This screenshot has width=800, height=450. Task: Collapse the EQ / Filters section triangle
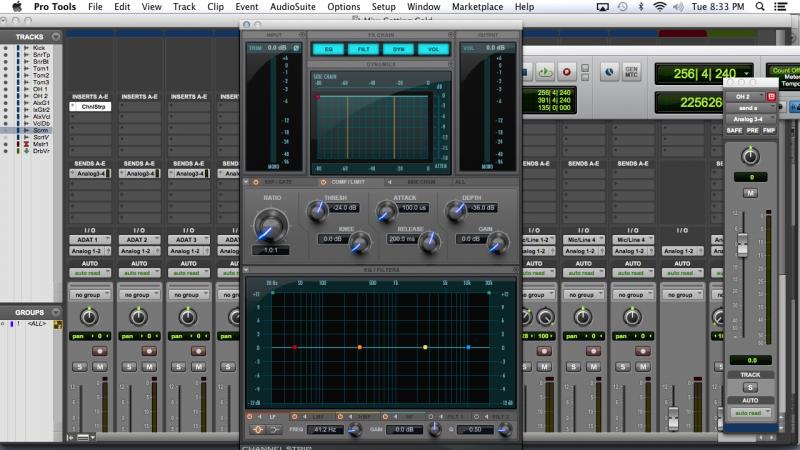[246, 269]
